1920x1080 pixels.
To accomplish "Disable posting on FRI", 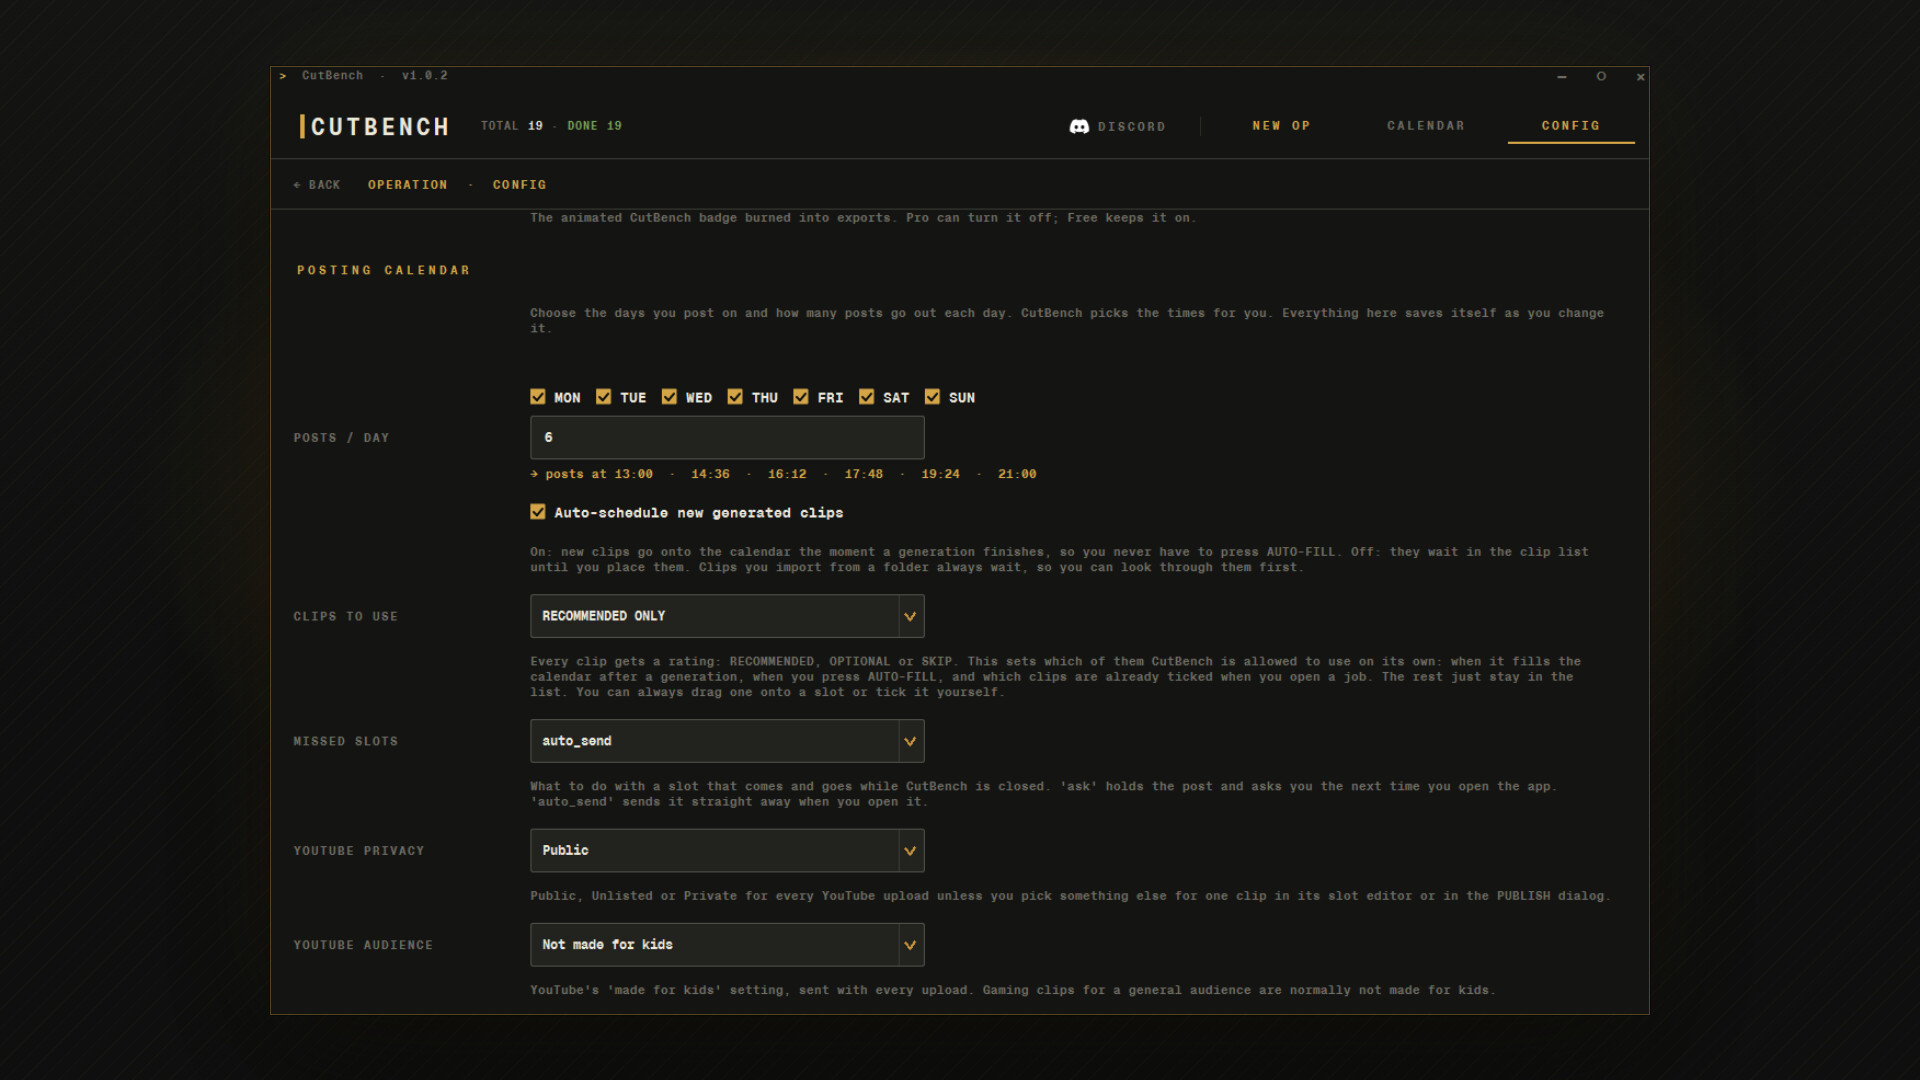I will point(801,397).
